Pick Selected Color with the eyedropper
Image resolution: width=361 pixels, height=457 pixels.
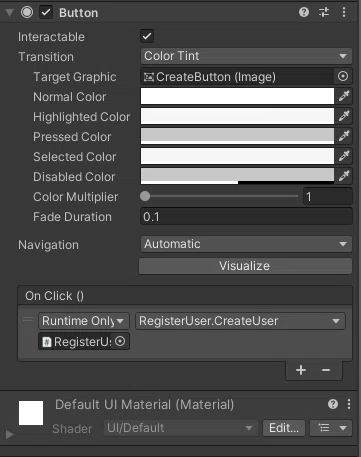coord(344,156)
